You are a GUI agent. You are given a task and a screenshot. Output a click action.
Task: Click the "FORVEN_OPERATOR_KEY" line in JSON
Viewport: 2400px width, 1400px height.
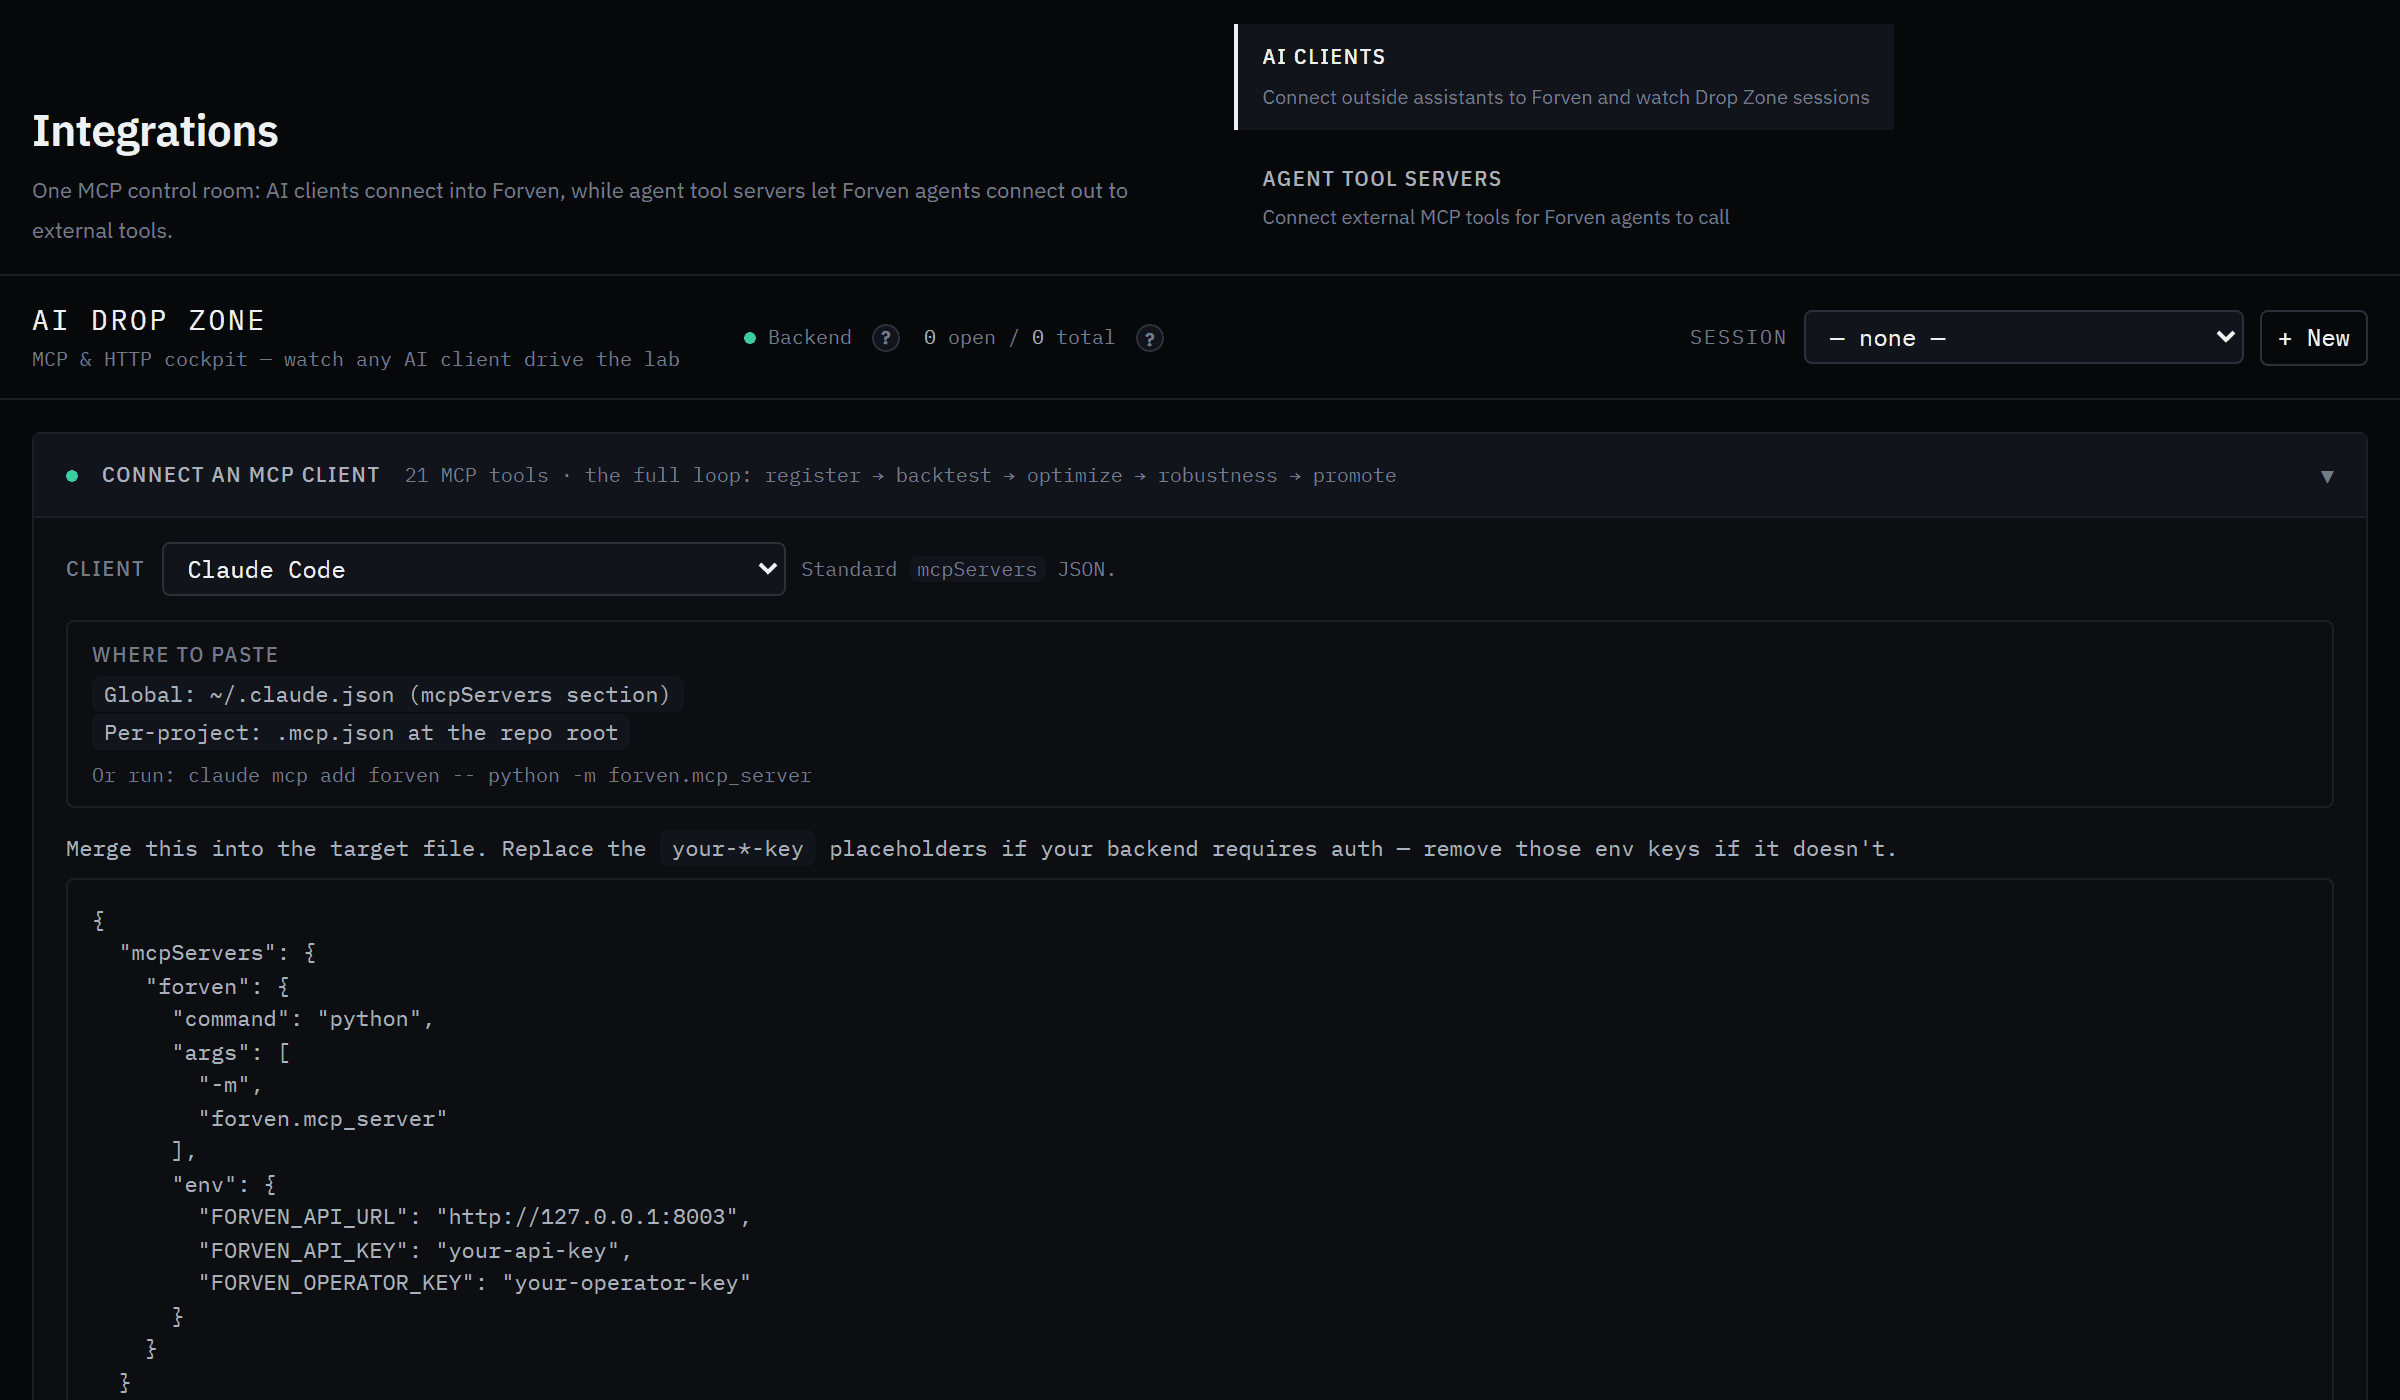point(475,1283)
